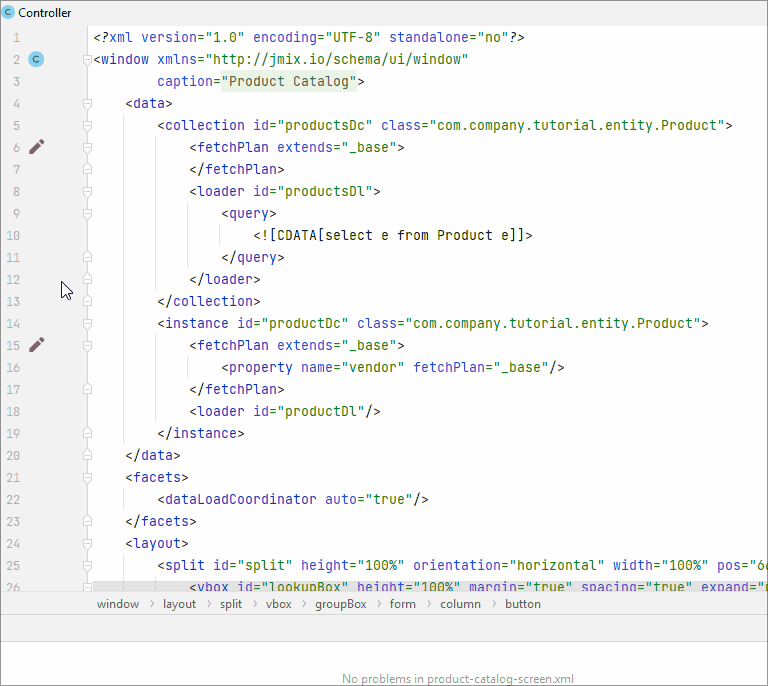Click the blue controller gutter icon on line 2
This screenshot has height=686, width=768.
(36, 59)
